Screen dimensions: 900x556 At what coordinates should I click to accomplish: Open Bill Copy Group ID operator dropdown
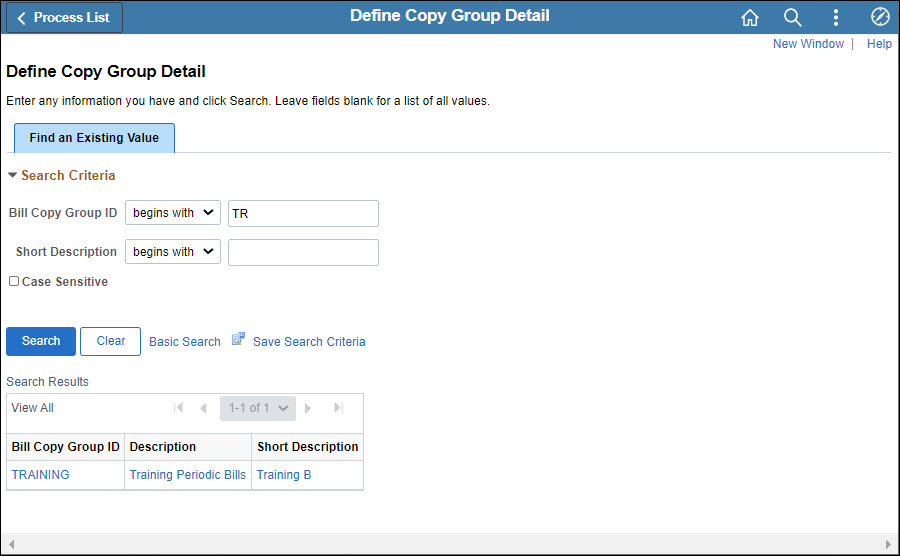[x=172, y=213]
